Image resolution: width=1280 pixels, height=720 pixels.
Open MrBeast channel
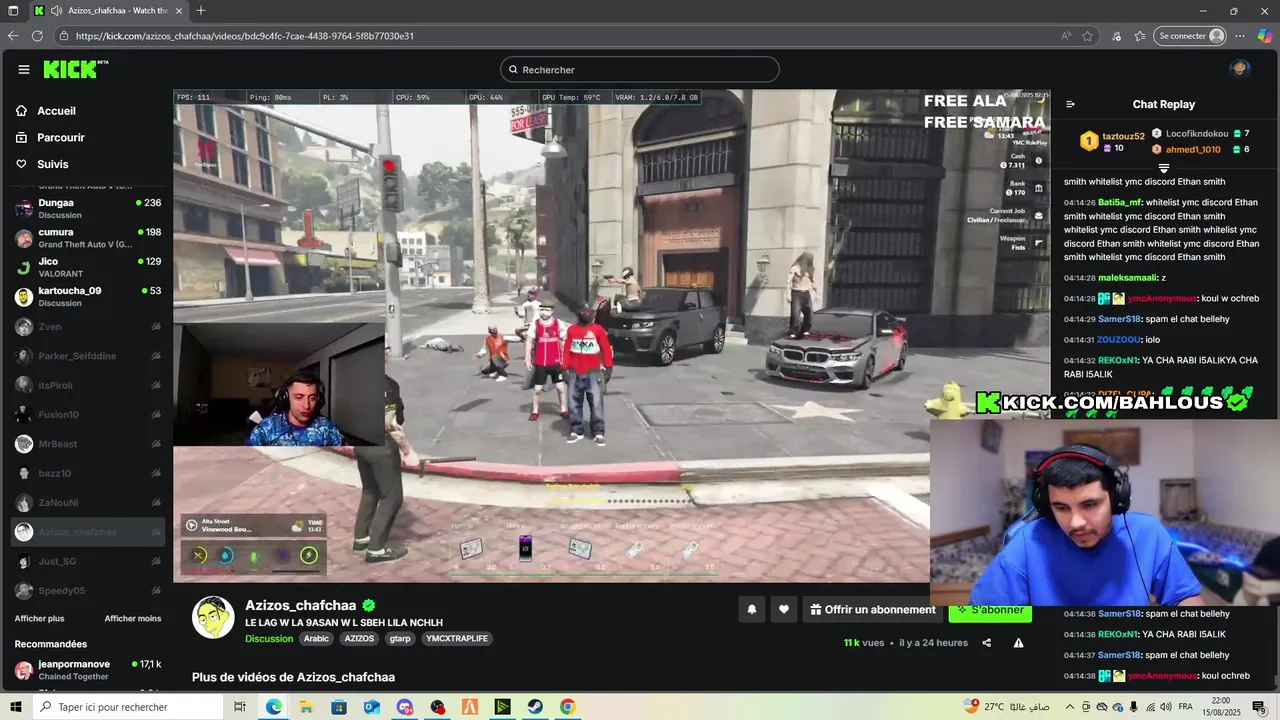88,444
